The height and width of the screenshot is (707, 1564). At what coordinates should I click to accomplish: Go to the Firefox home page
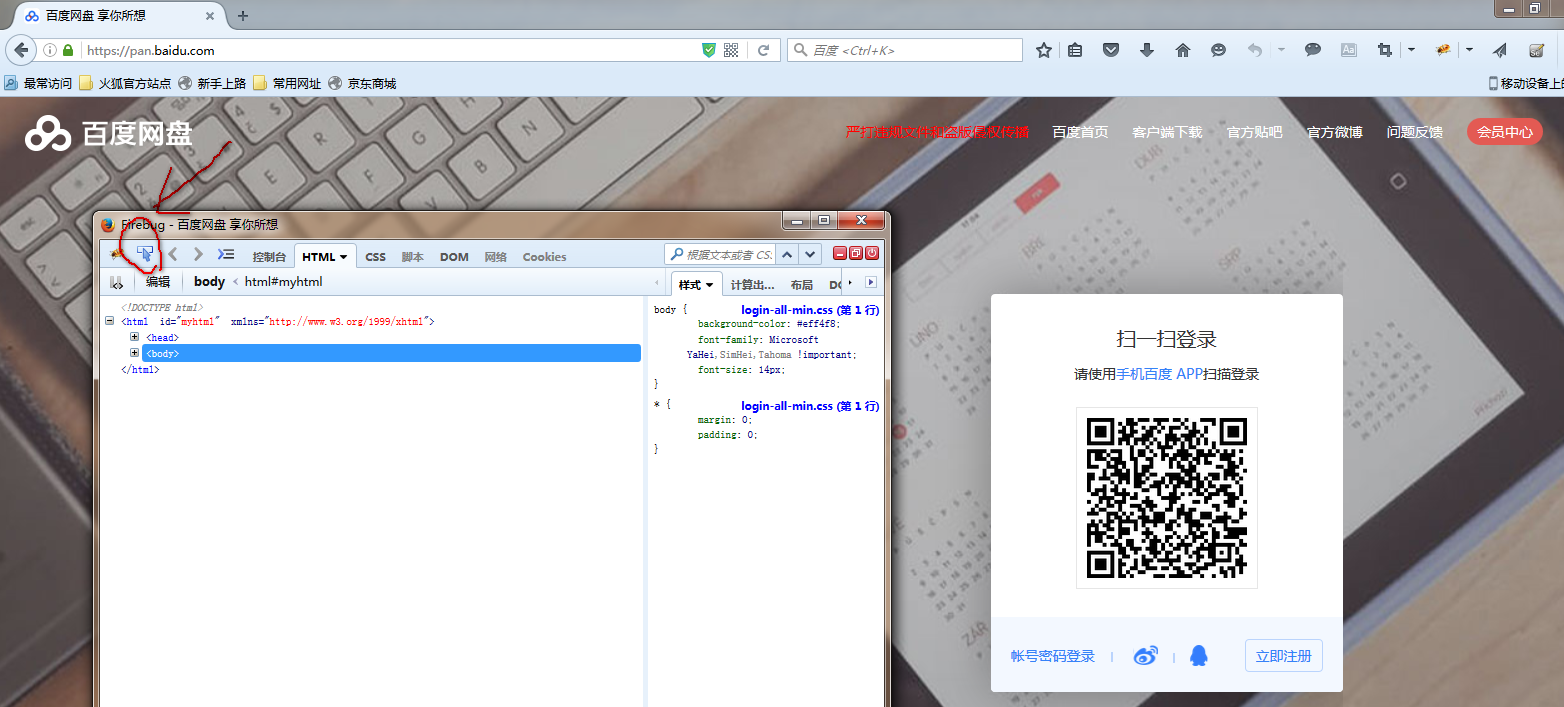click(x=1183, y=50)
